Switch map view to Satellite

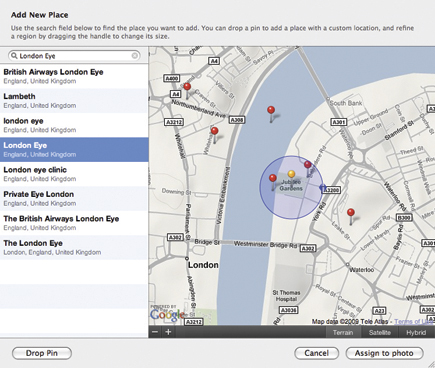(x=380, y=332)
